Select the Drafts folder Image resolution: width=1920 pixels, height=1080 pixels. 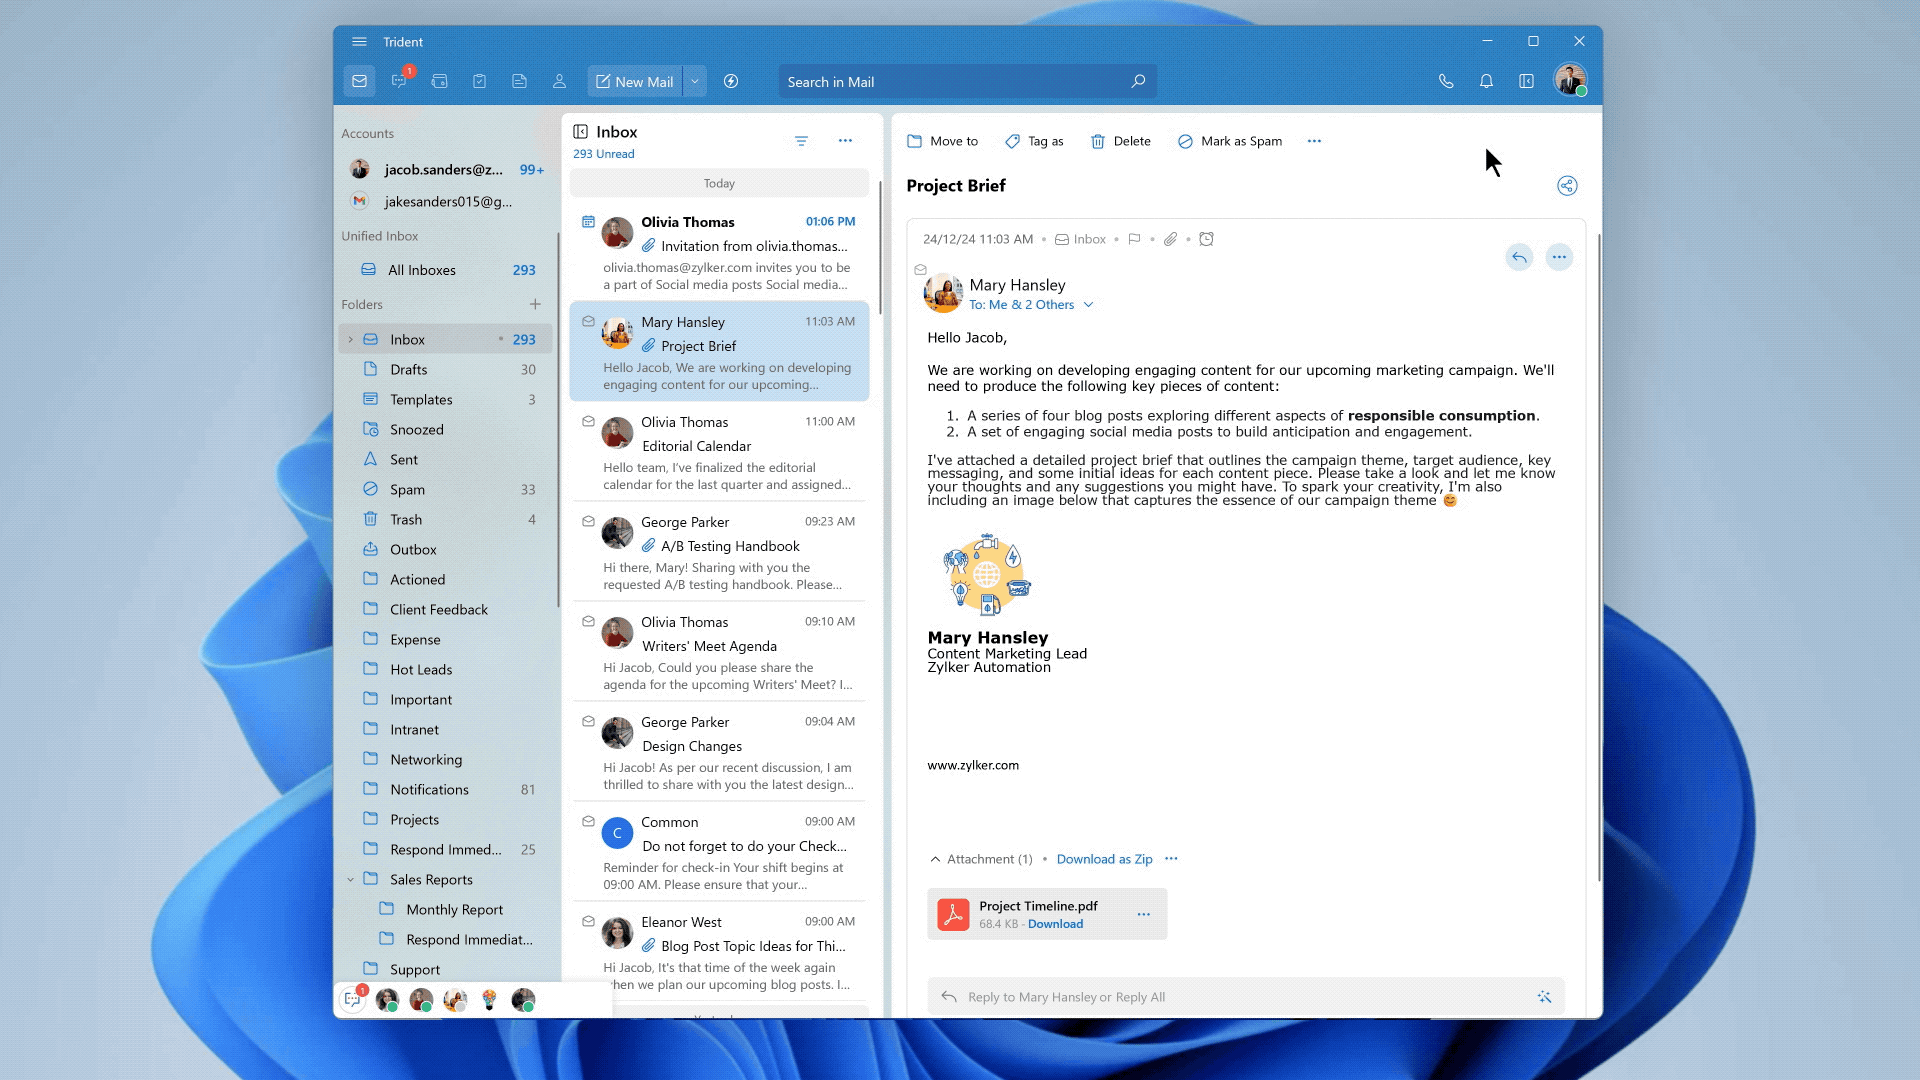pos(408,369)
